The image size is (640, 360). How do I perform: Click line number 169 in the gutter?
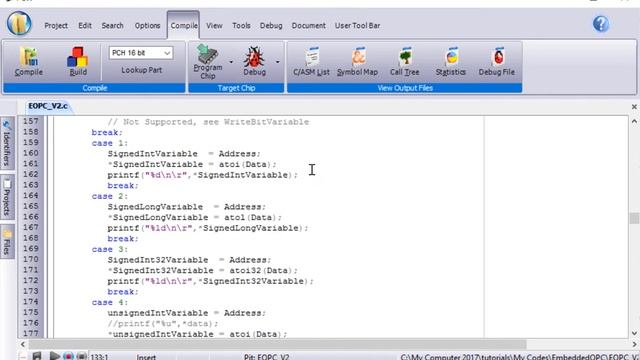pos(31,249)
